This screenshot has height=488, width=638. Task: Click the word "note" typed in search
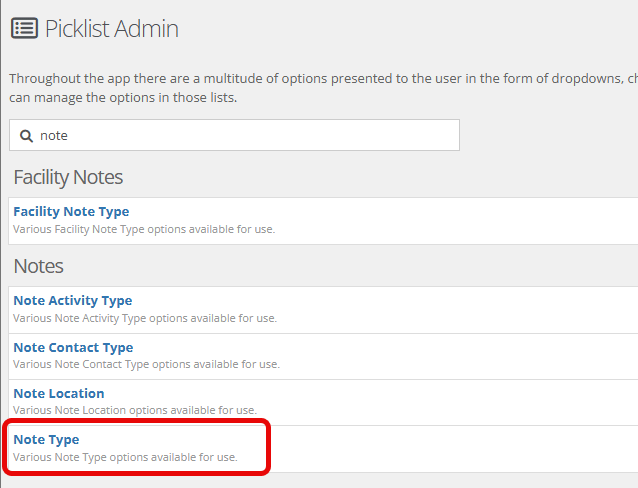(54, 135)
